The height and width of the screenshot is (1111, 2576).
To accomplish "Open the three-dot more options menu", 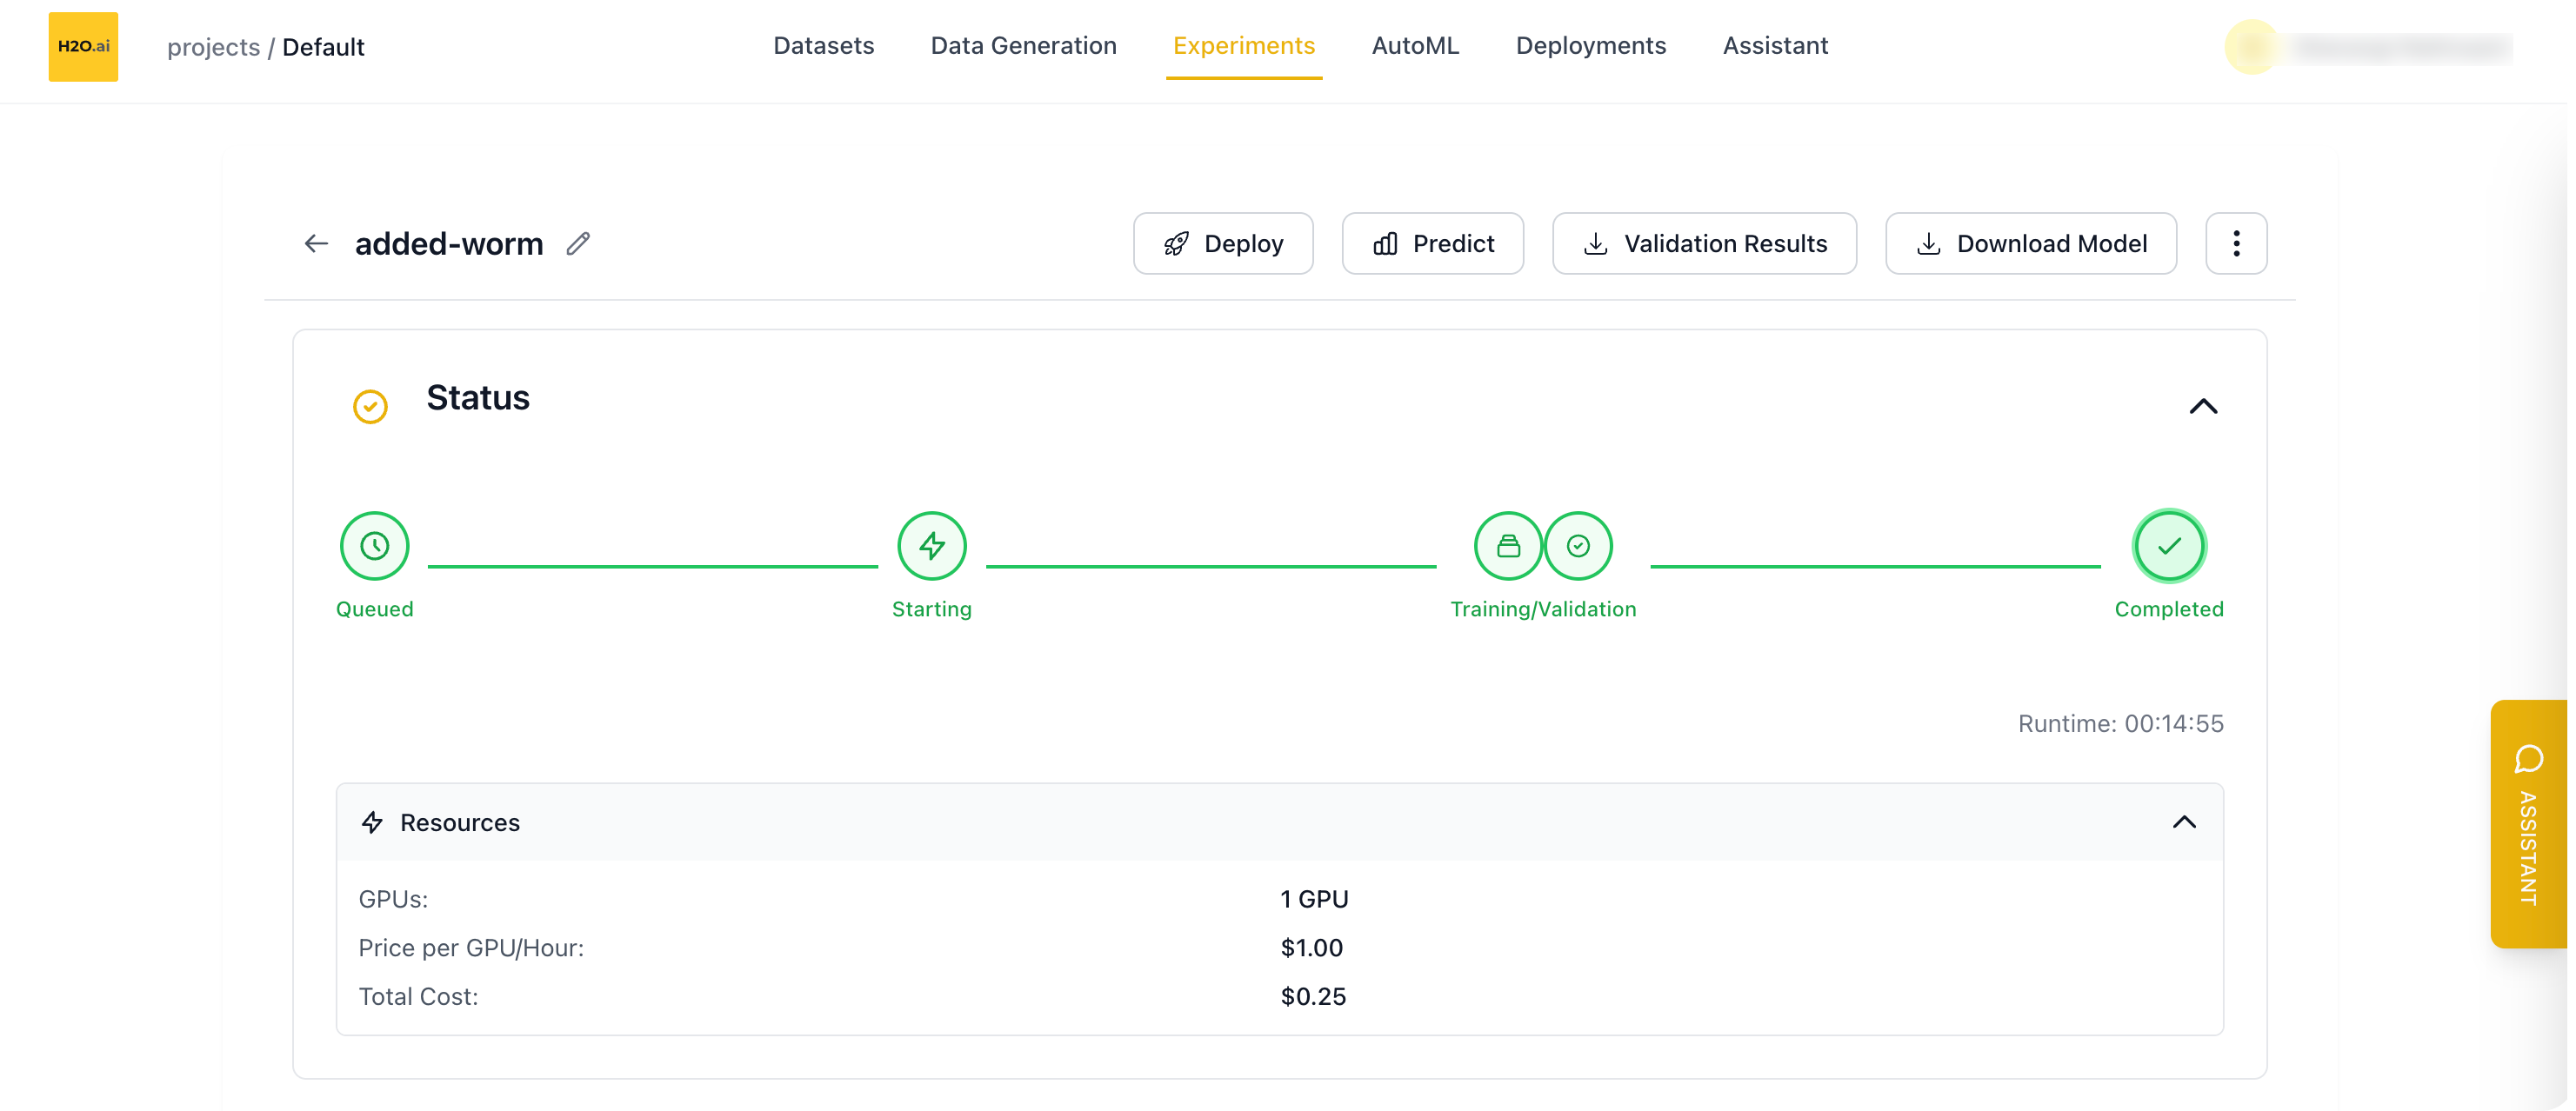I will point(2236,243).
